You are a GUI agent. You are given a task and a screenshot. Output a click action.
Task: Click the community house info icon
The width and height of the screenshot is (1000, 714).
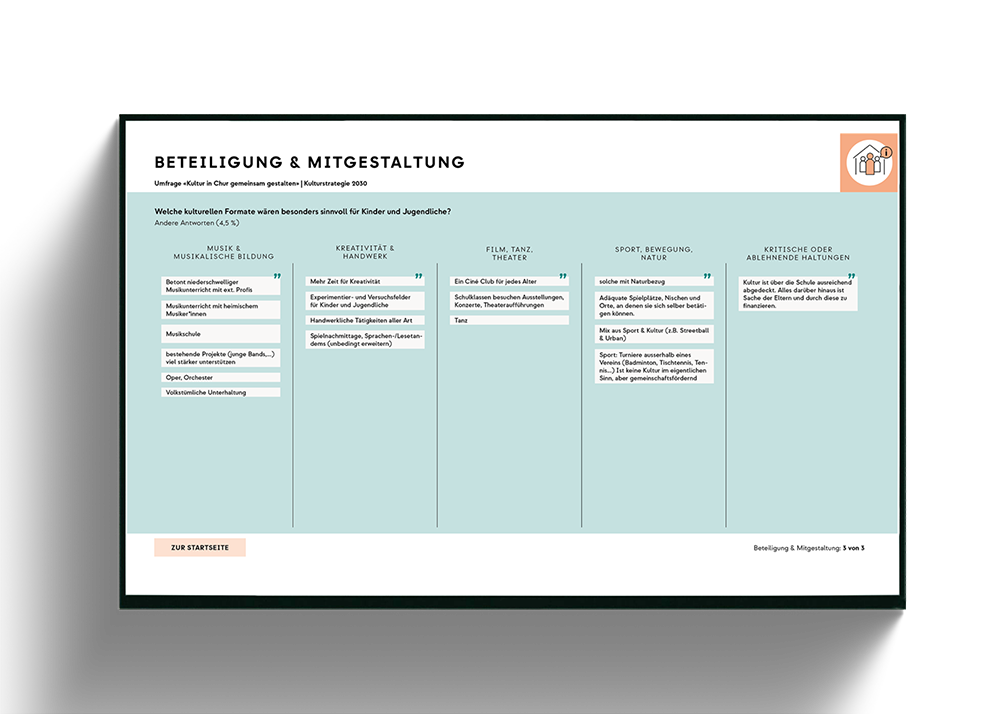point(869,163)
